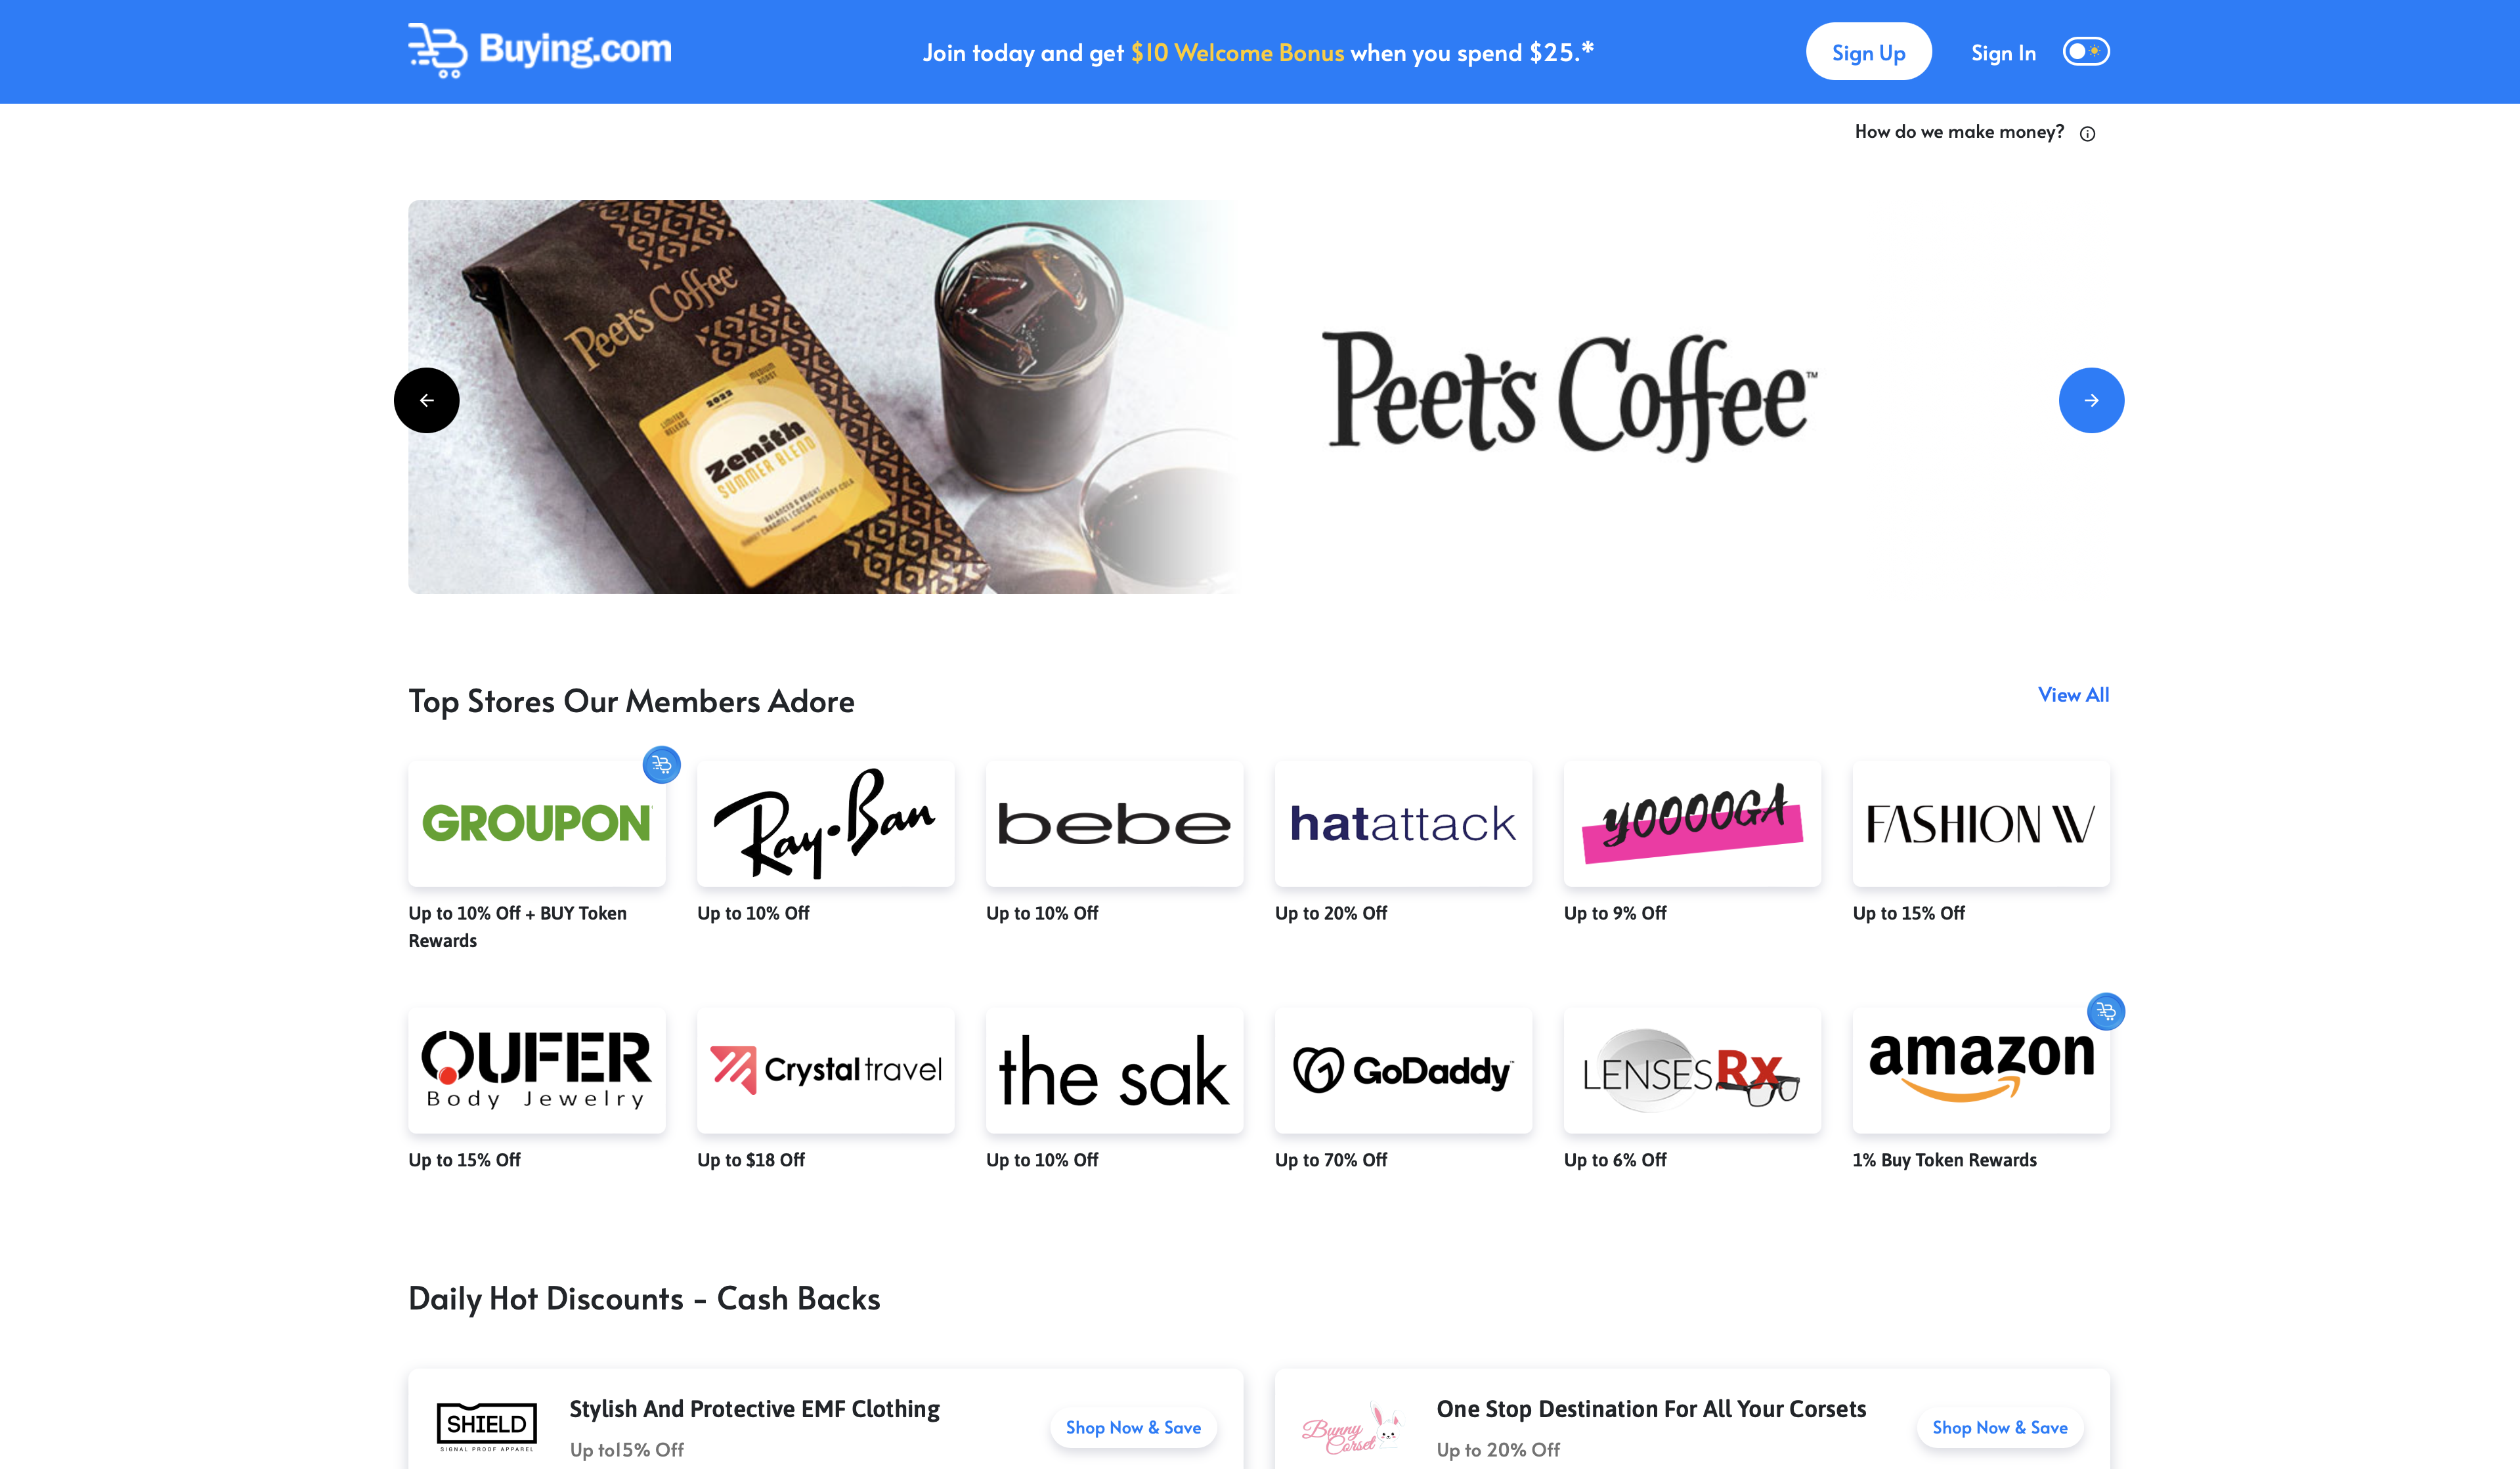Click View All top stores link
This screenshot has width=2520, height=1469.
[x=2073, y=695]
